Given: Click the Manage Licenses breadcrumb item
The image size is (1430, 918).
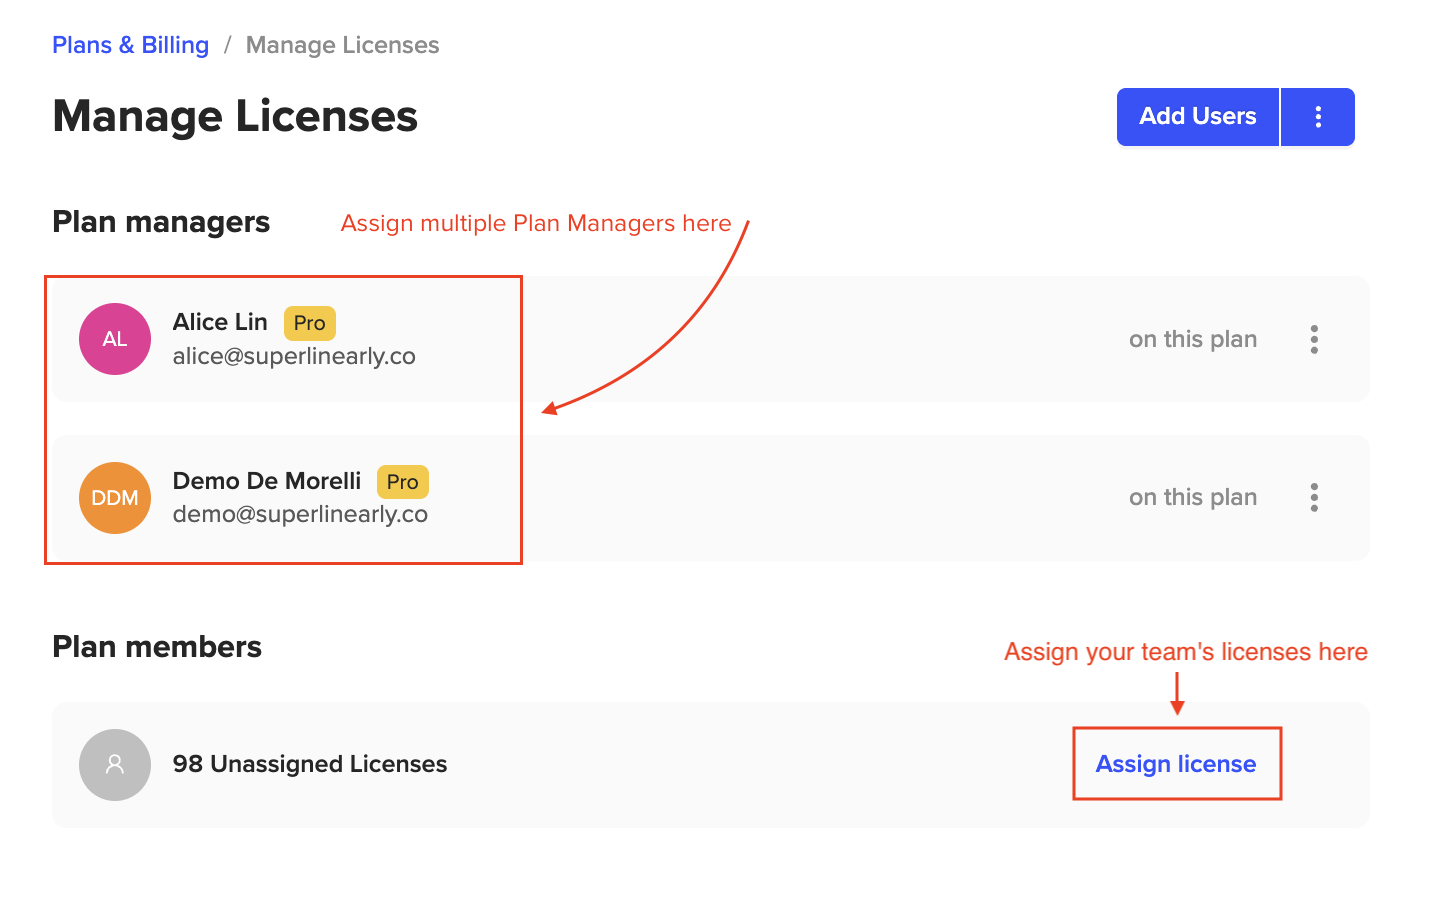Looking at the screenshot, I should click(x=342, y=45).
